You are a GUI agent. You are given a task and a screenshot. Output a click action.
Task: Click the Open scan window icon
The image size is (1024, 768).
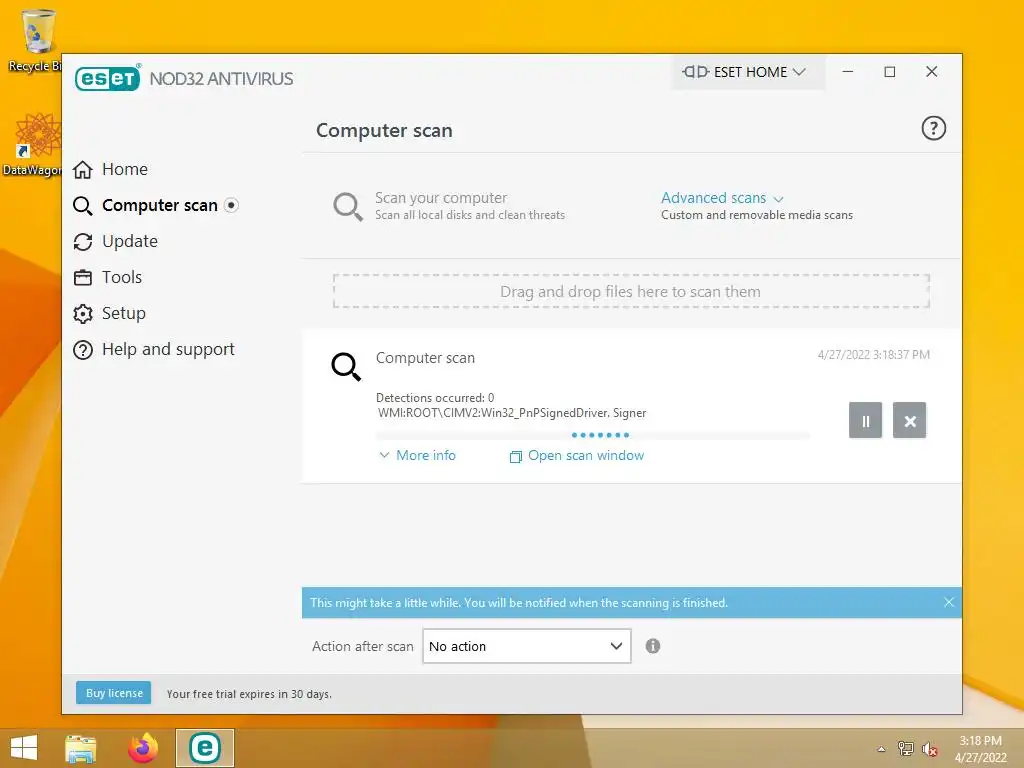[515, 456]
